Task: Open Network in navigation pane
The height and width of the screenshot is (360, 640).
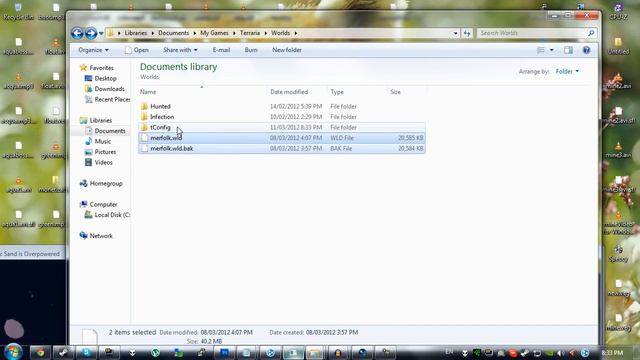Action: [101, 236]
